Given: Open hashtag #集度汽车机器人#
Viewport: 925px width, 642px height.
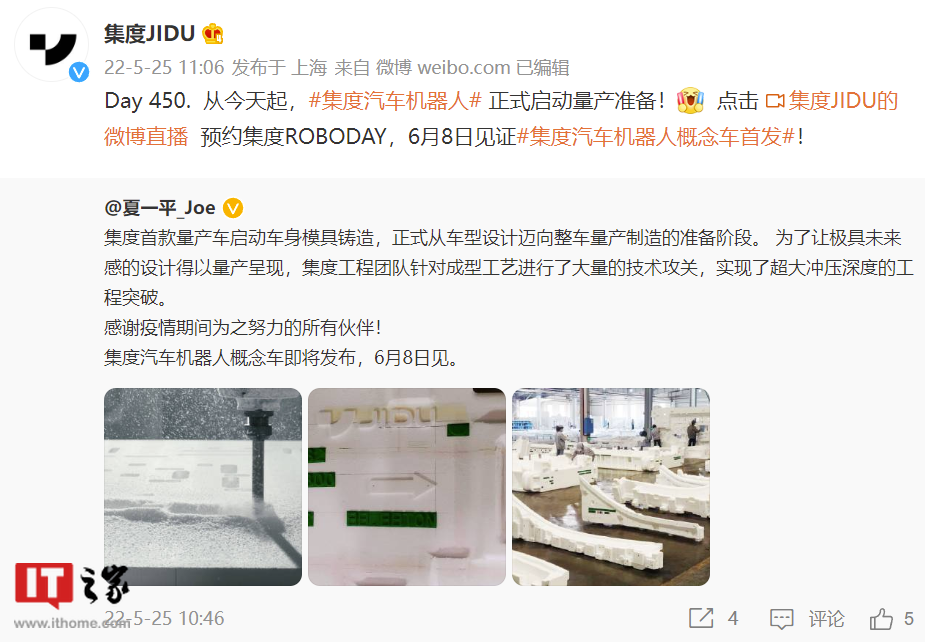Looking at the screenshot, I should (x=395, y=101).
